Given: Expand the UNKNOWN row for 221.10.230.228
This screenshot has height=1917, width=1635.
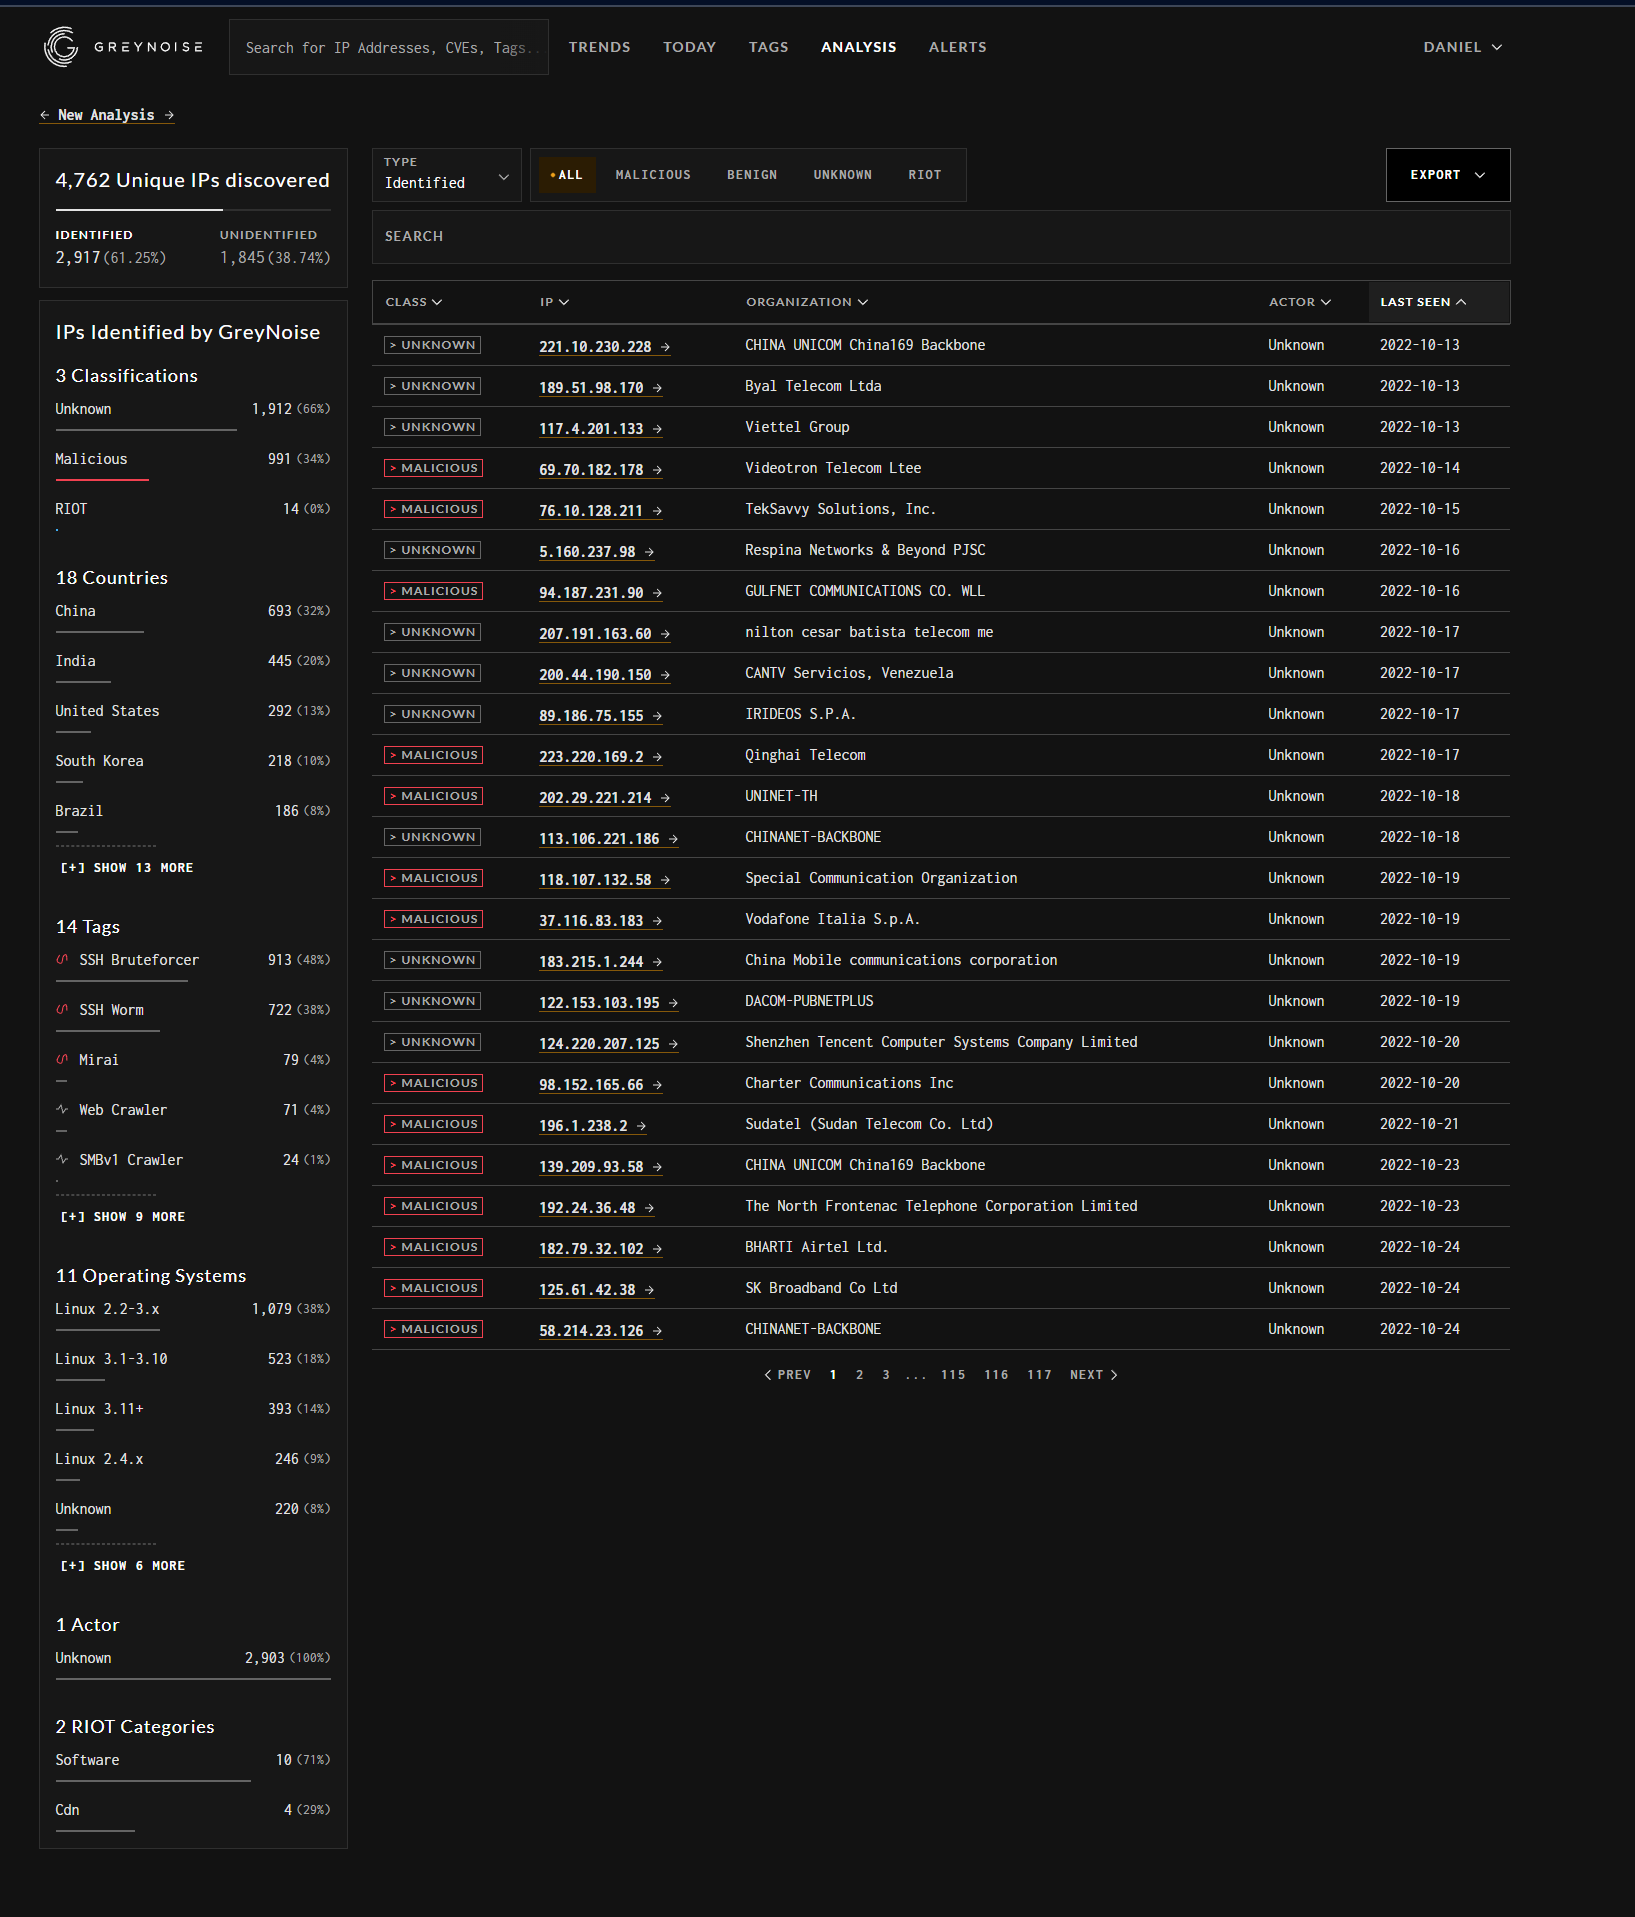Looking at the screenshot, I should [x=432, y=345].
